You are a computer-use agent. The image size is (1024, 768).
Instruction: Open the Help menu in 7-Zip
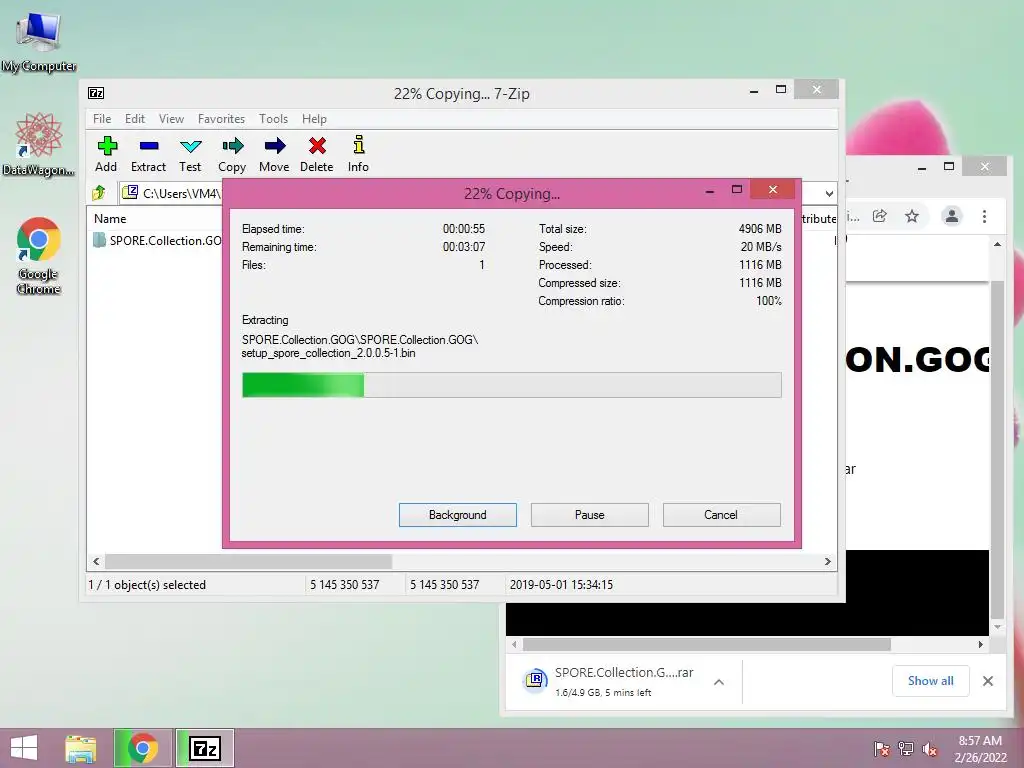[314, 119]
